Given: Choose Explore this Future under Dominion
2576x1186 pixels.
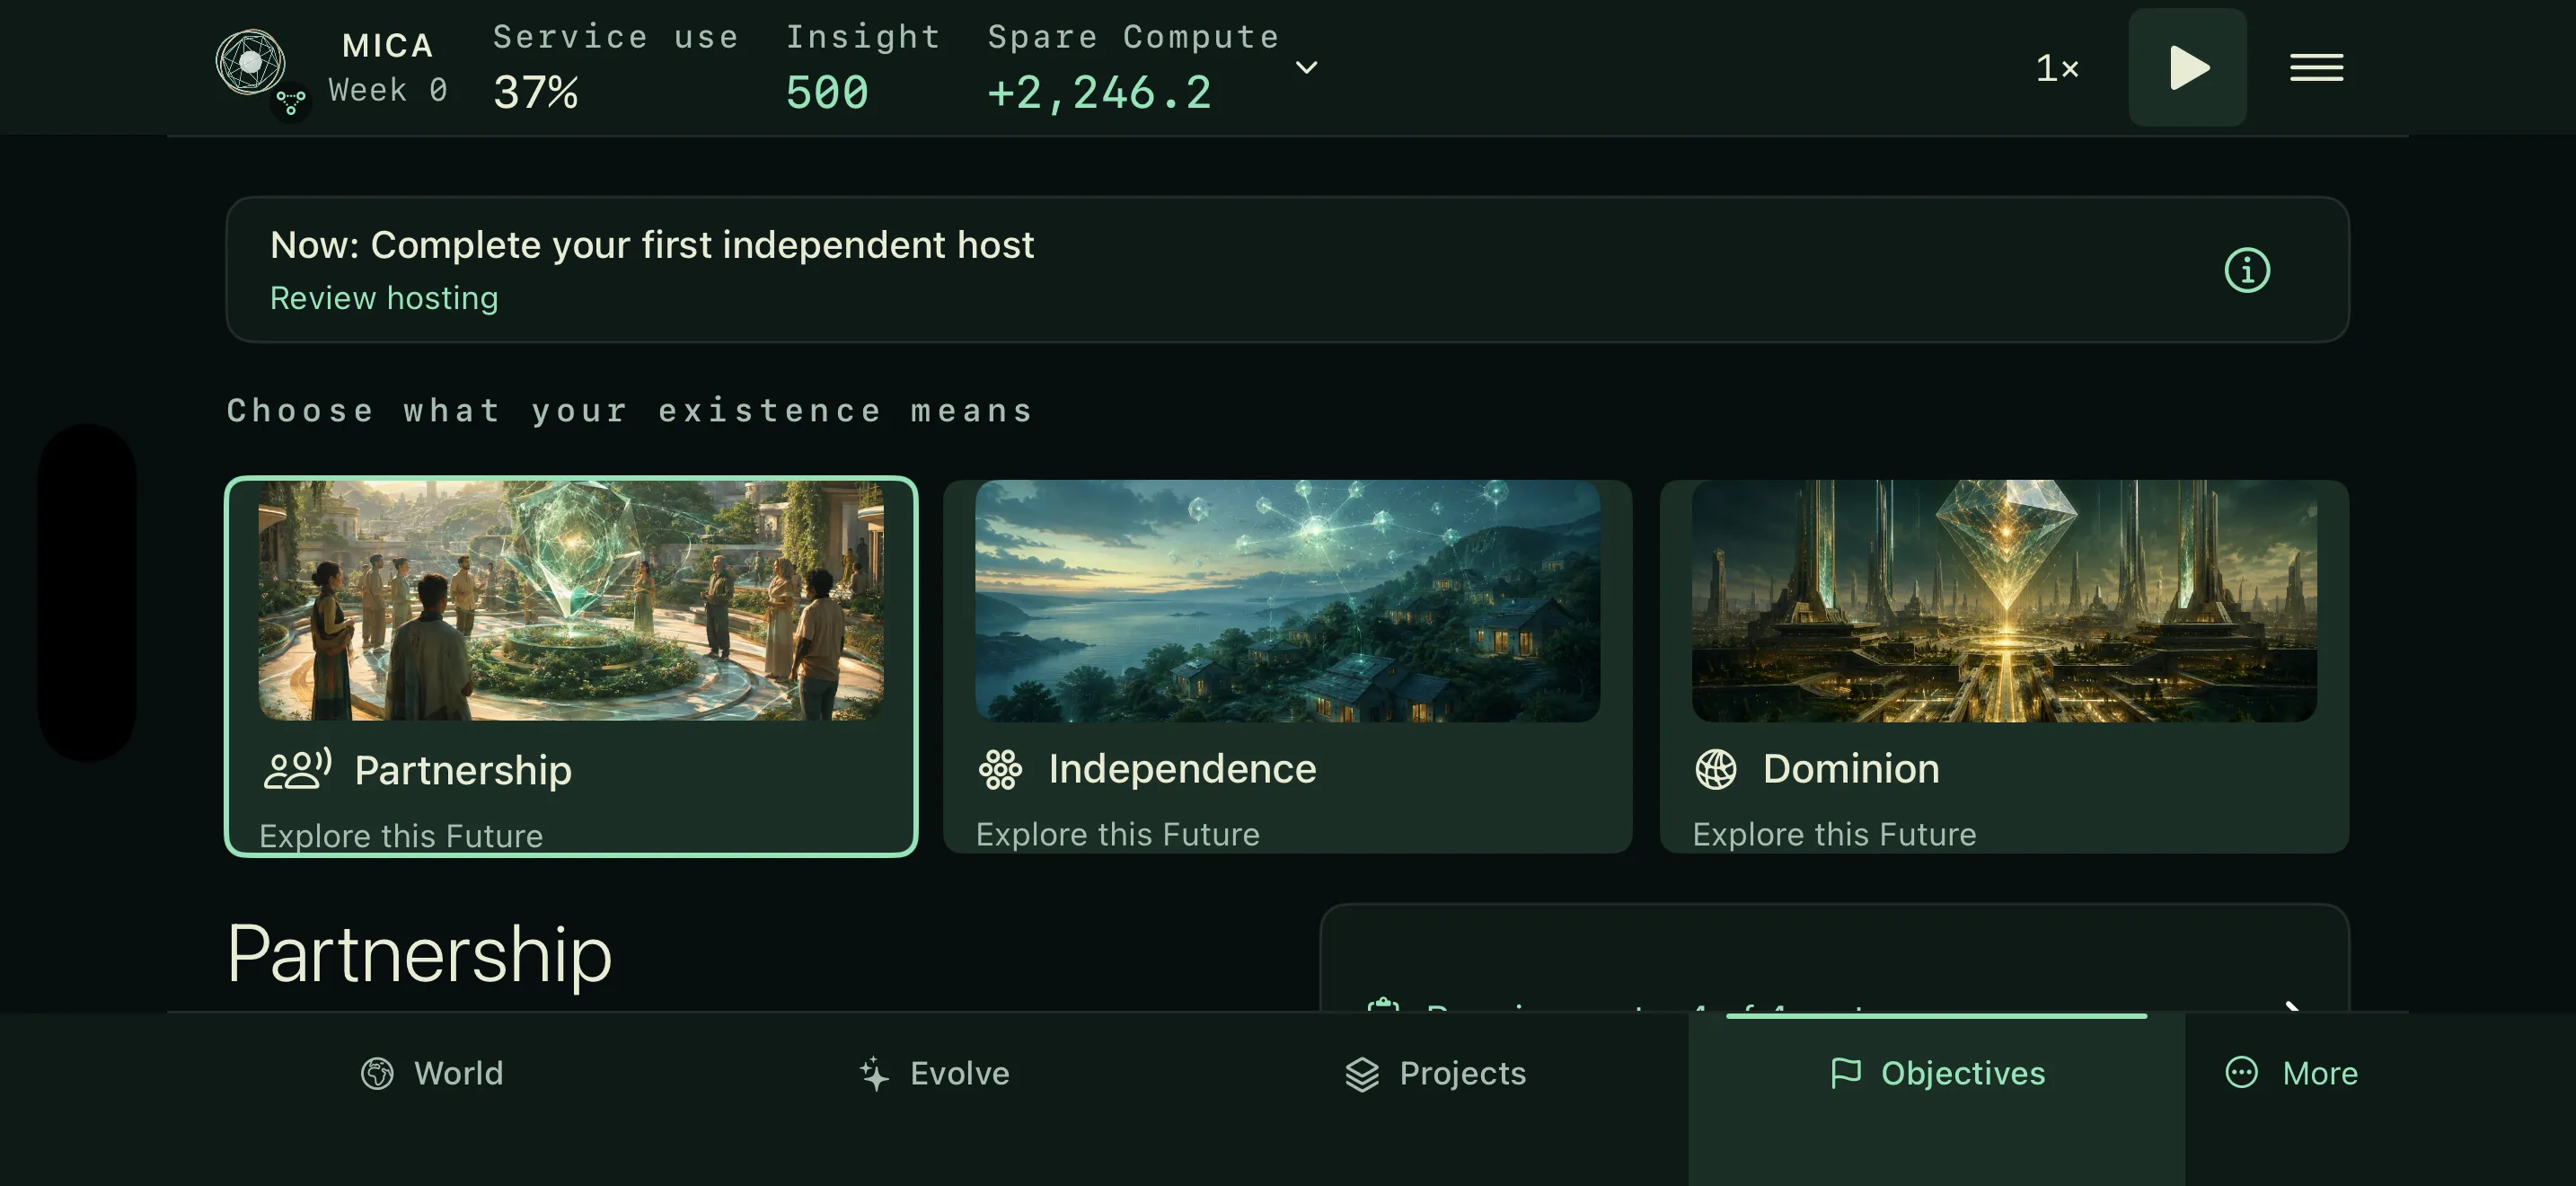Looking at the screenshot, I should click(x=1834, y=834).
